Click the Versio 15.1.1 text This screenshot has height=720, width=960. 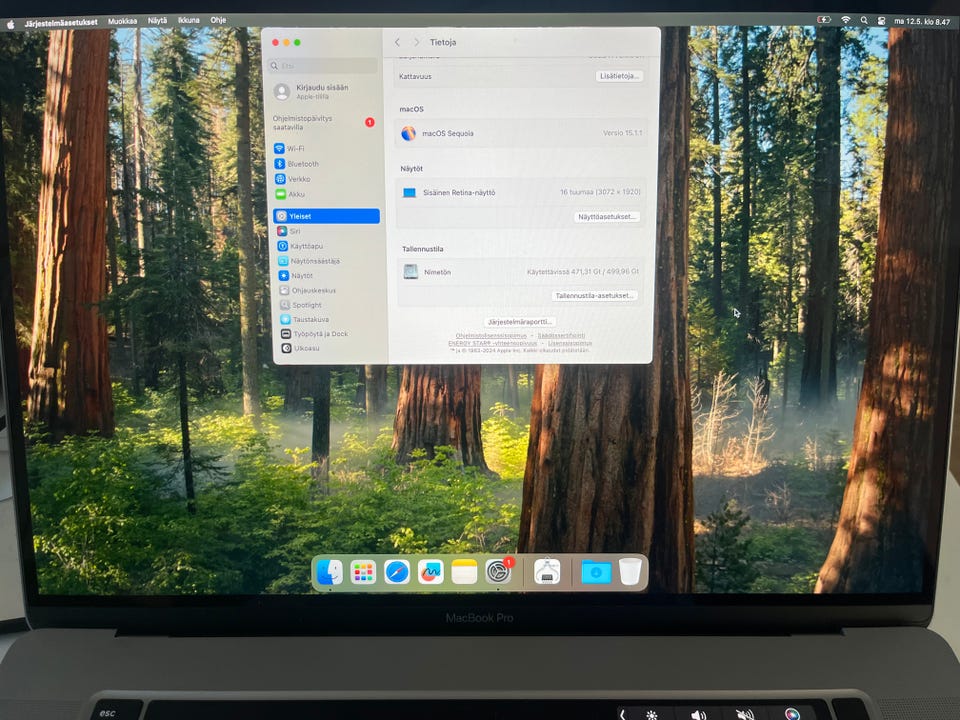point(623,133)
